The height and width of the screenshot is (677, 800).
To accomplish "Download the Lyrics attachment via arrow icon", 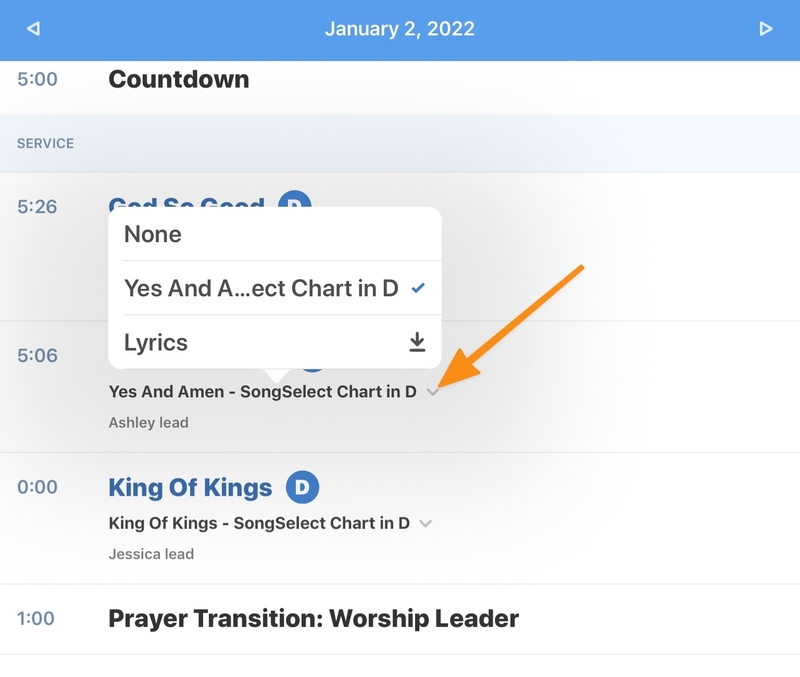I will (x=418, y=343).
